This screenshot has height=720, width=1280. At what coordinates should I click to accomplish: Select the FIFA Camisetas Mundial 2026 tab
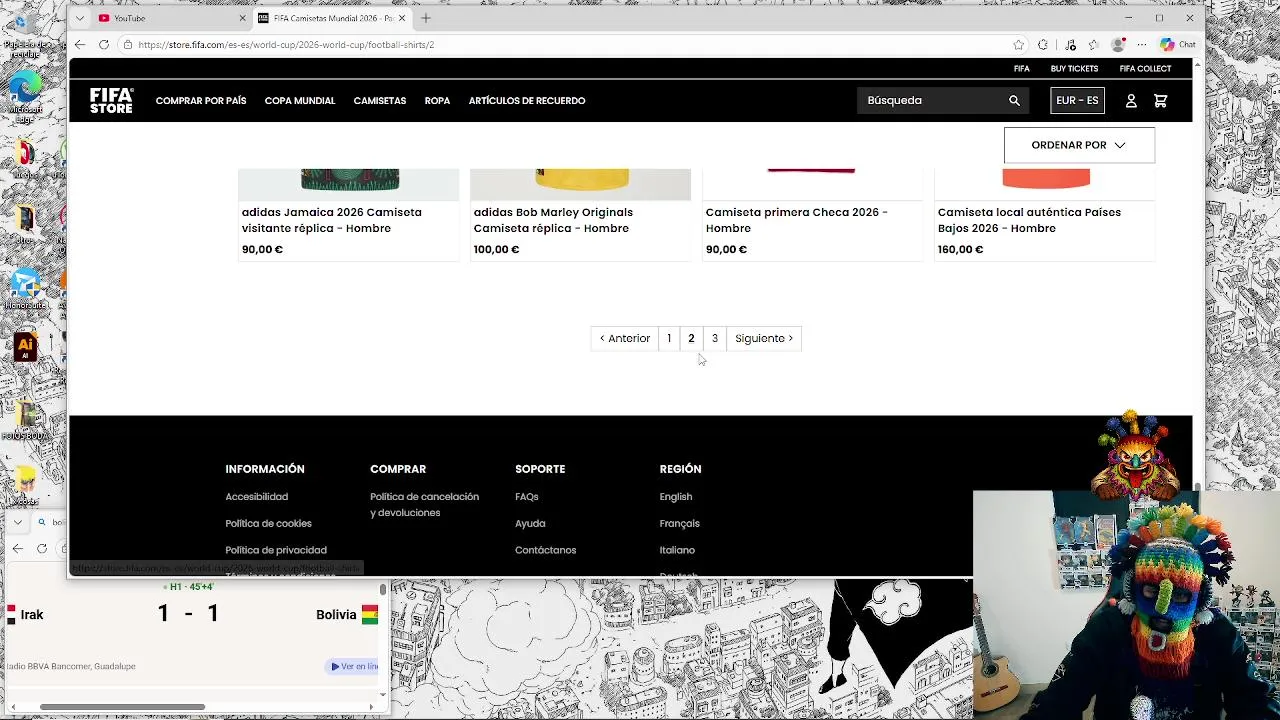(x=332, y=18)
